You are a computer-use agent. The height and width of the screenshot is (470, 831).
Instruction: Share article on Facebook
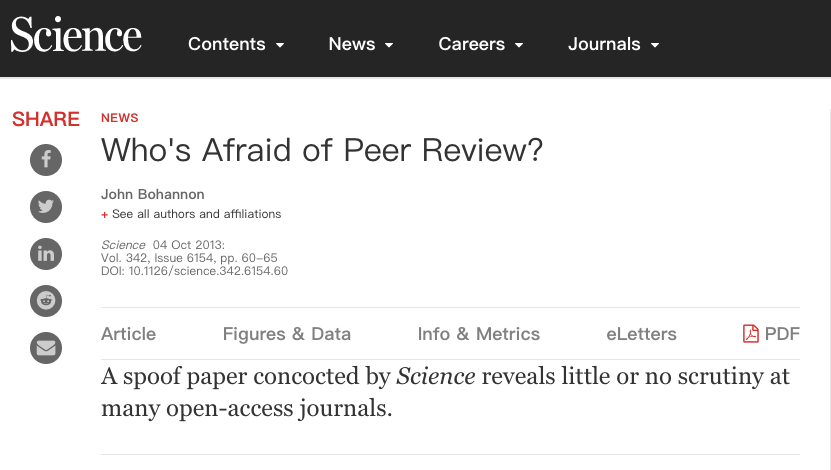pyautogui.click(x=46, y=160)
